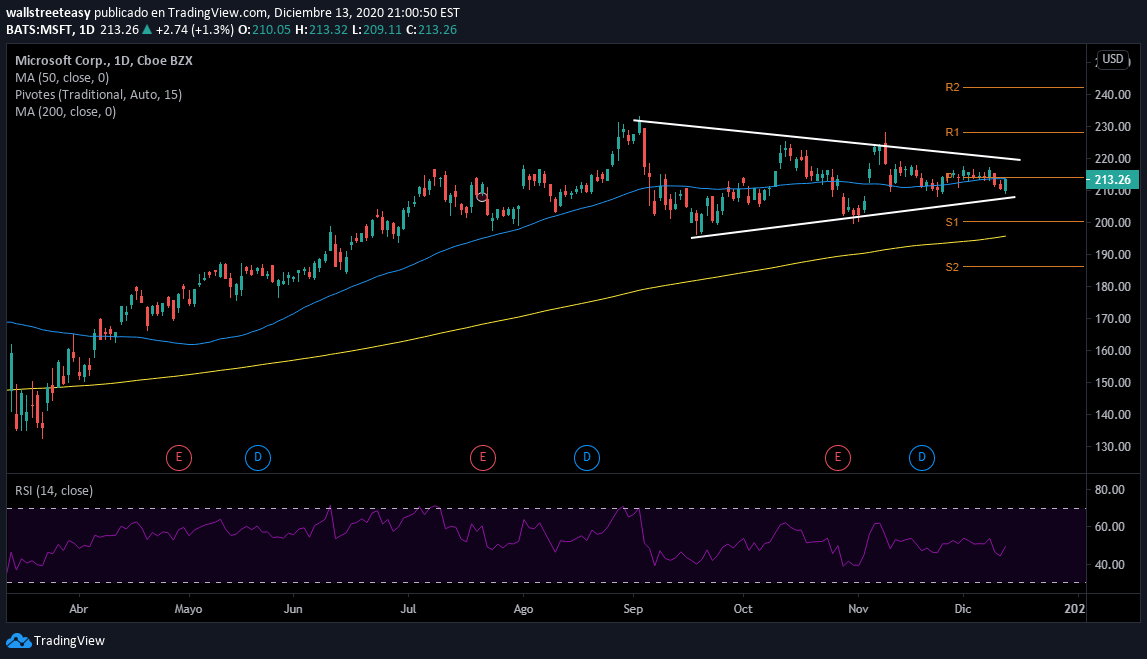Click the earnings E marker between Jul and Ago
This screenshot has height=659, width=1147.
[x=483, y=459]
